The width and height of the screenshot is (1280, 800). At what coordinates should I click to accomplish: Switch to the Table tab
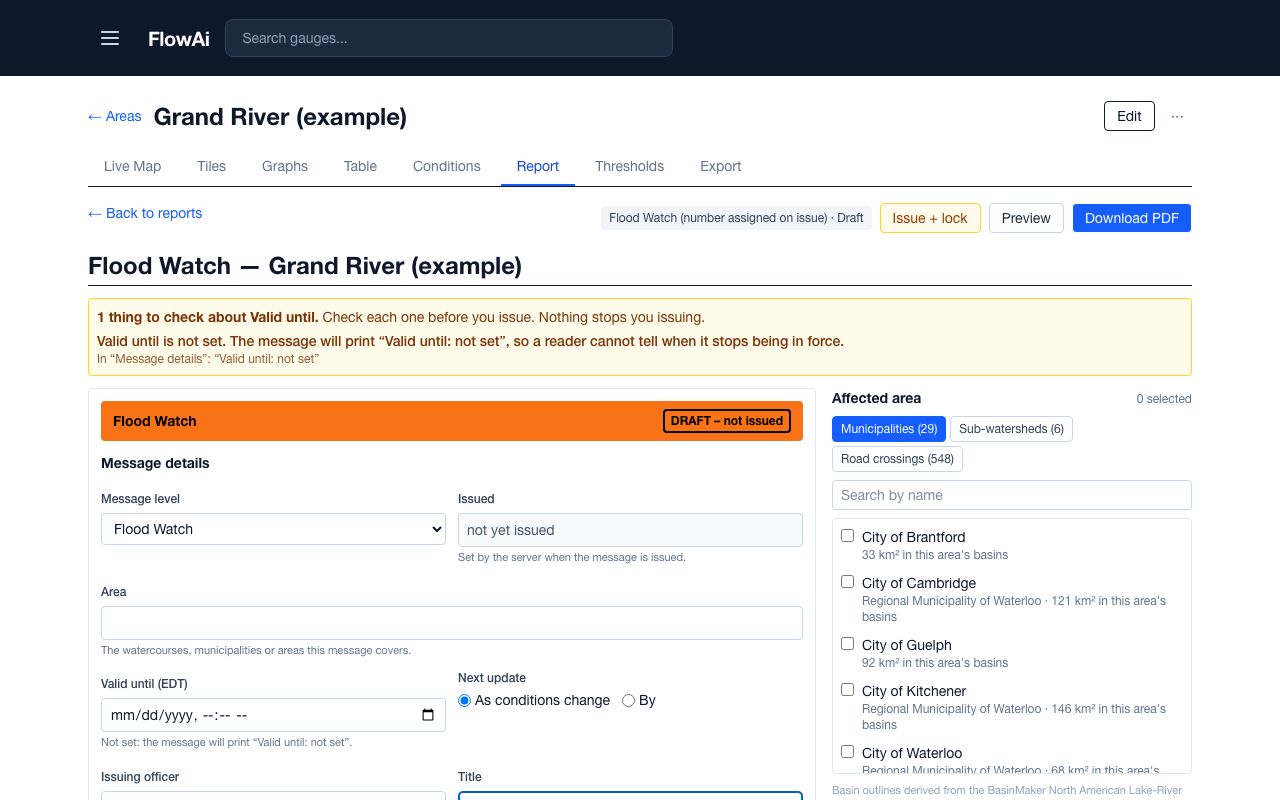coord(360,166)
